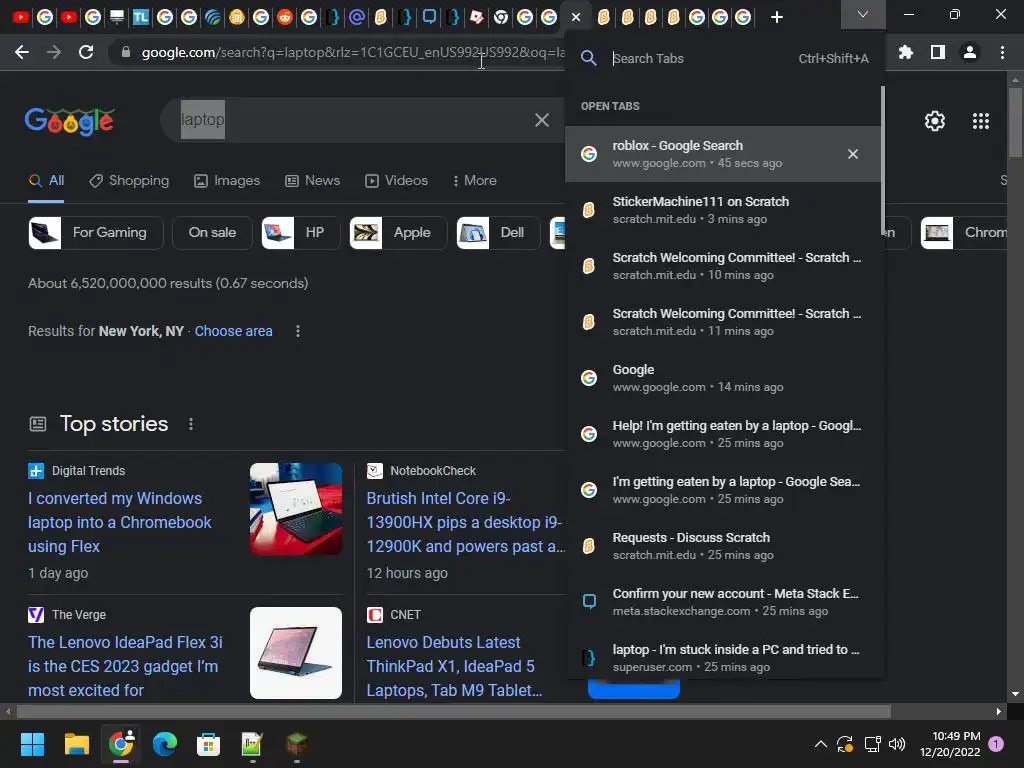Click the address bar URL
Viewport: 1024px width, 768px height.
pyautogui.click(x=353, y=52)
